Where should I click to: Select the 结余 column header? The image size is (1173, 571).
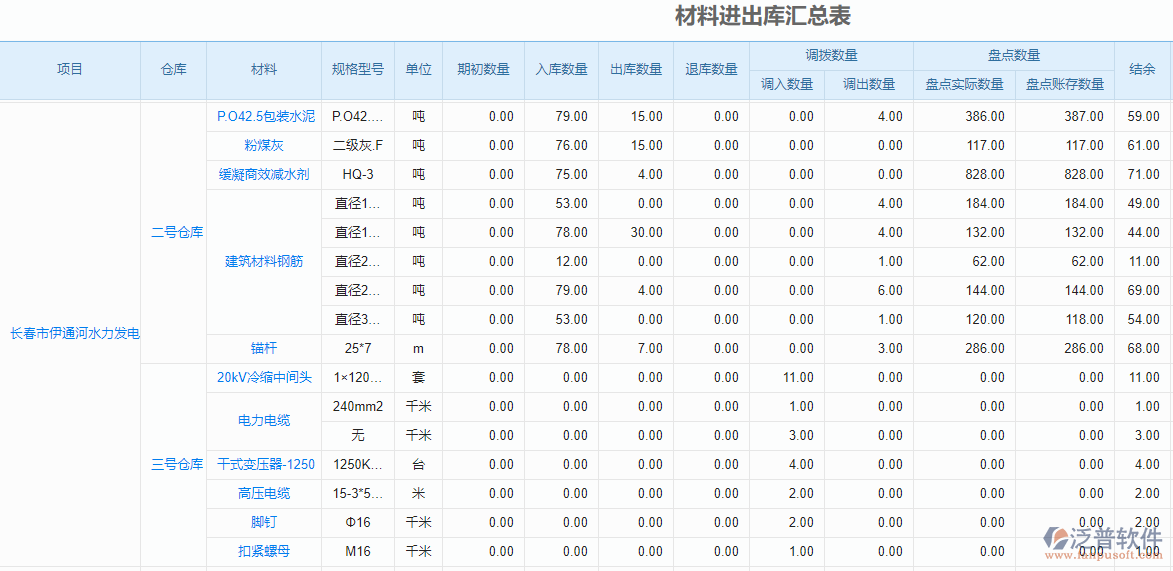point(1143,70)
